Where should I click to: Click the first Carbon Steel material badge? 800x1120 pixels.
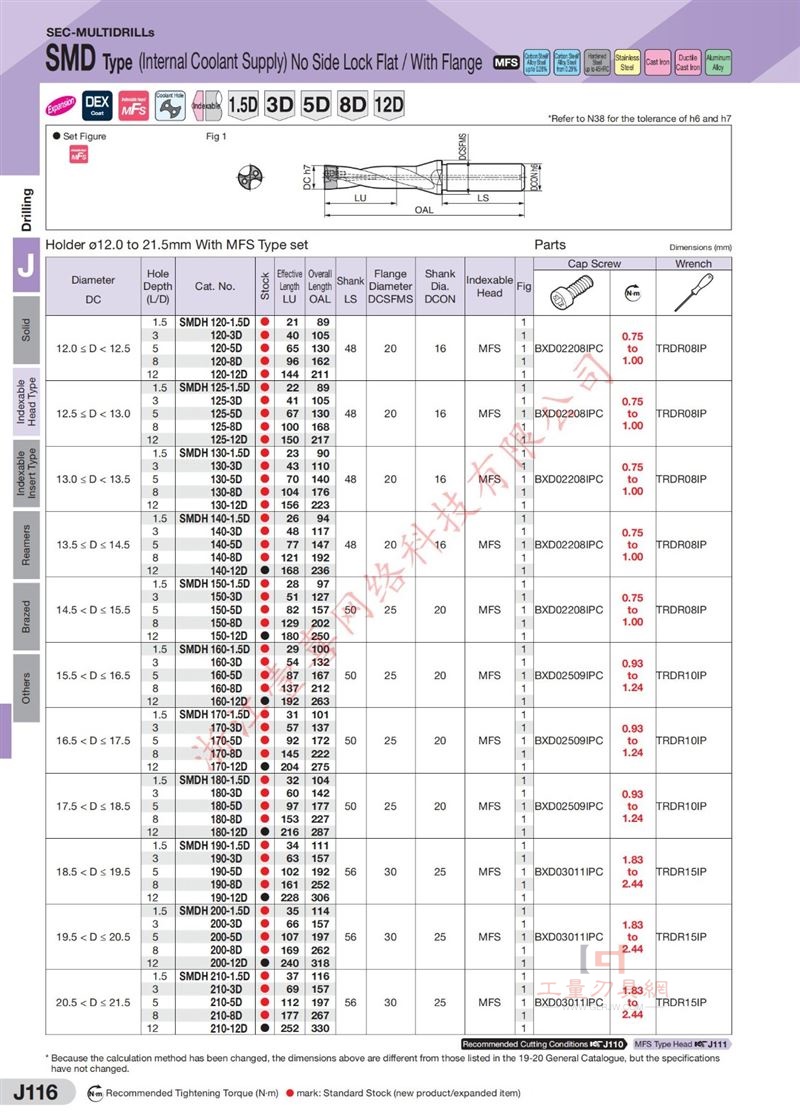tap(536, 63)
